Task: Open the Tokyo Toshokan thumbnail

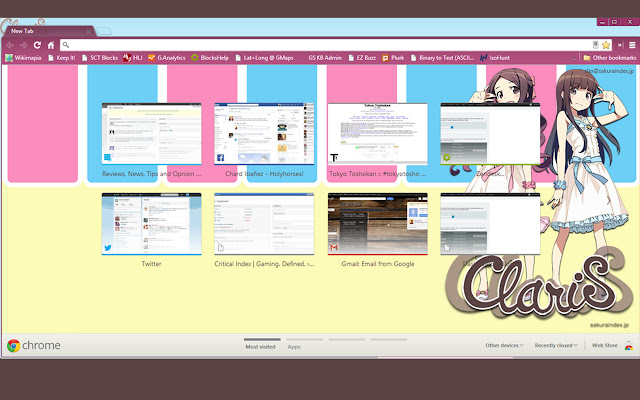Action: 378,134
